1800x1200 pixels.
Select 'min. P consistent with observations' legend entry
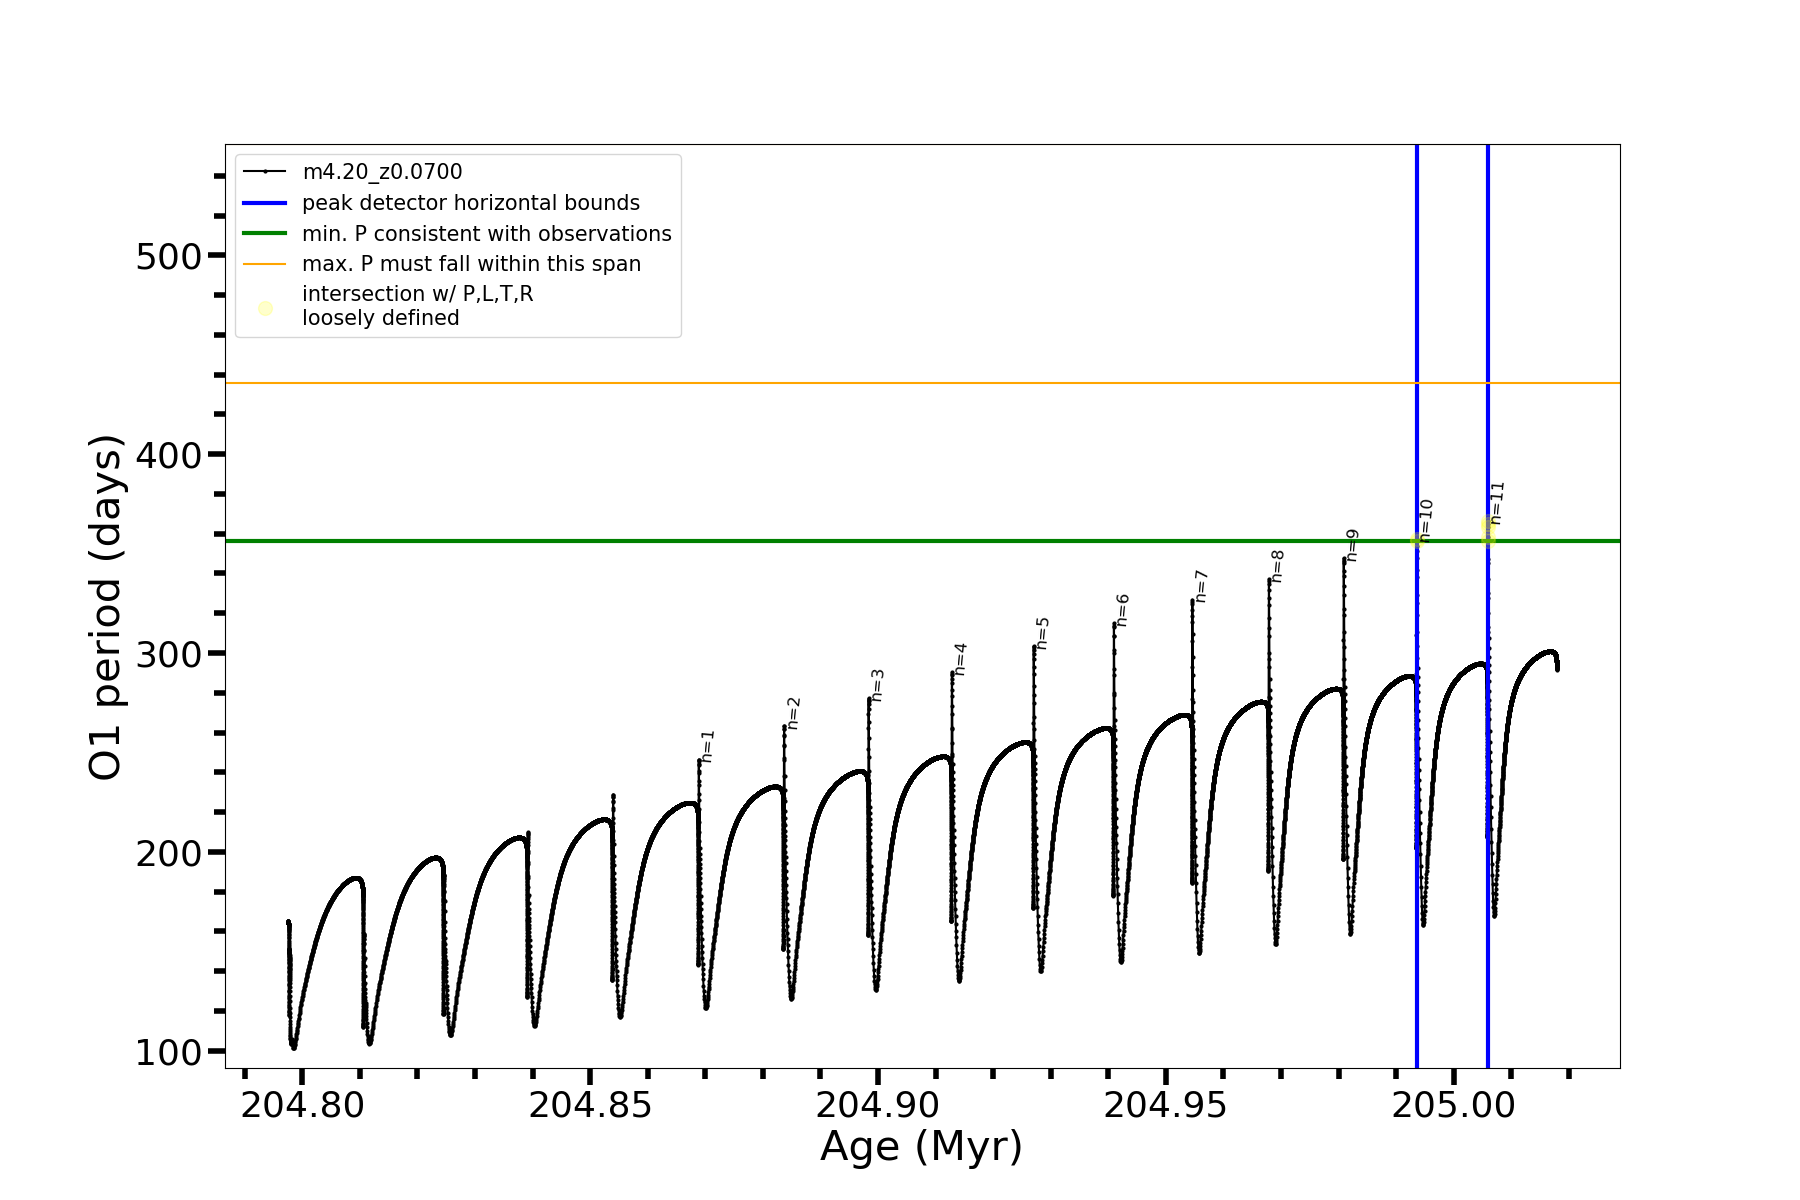click(487, 234)
